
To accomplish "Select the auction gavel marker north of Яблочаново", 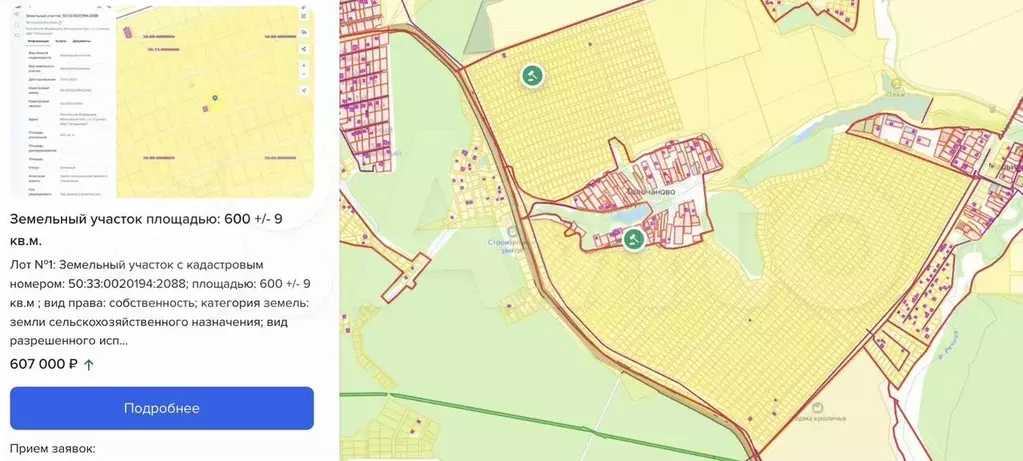I will pos(532,75).
